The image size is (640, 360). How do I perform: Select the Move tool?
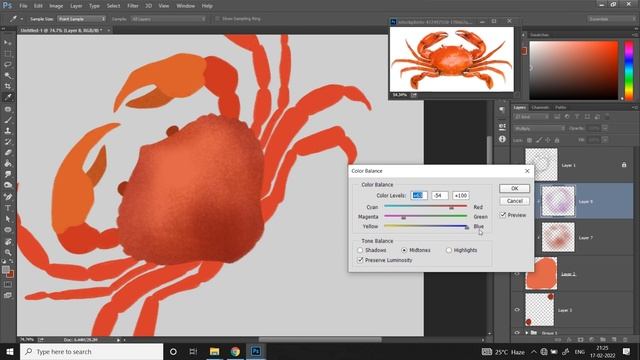pos(8,43)
